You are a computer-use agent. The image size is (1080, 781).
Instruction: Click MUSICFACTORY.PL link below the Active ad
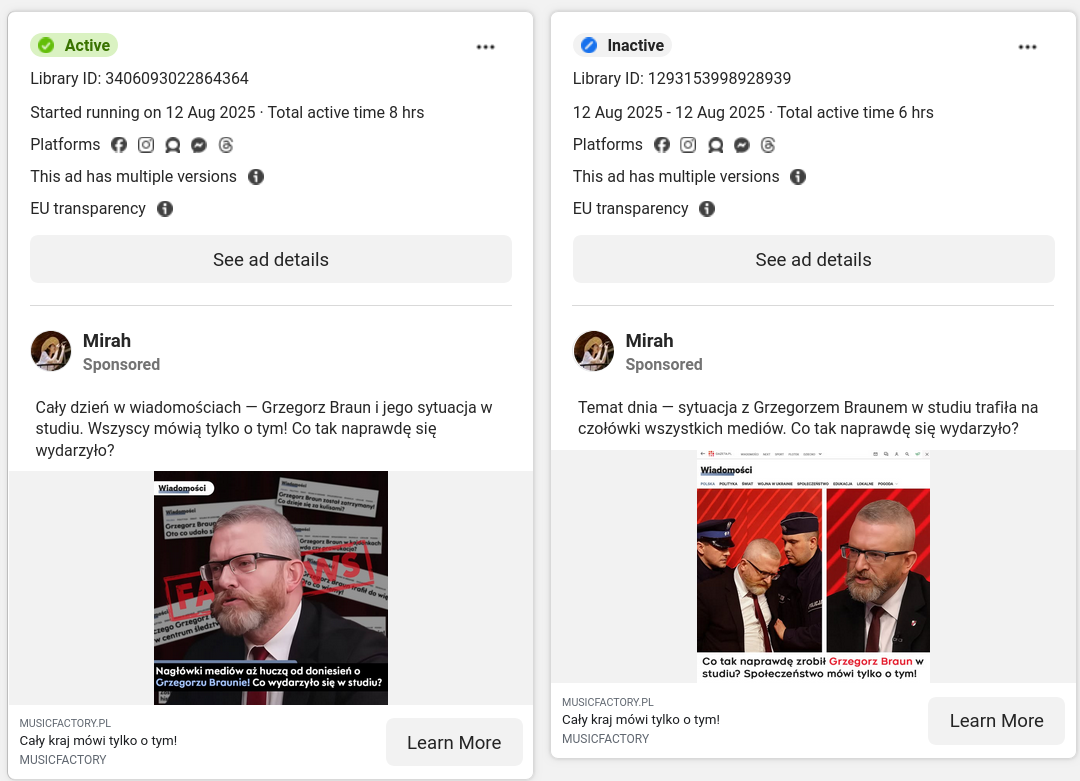(65, 723)
